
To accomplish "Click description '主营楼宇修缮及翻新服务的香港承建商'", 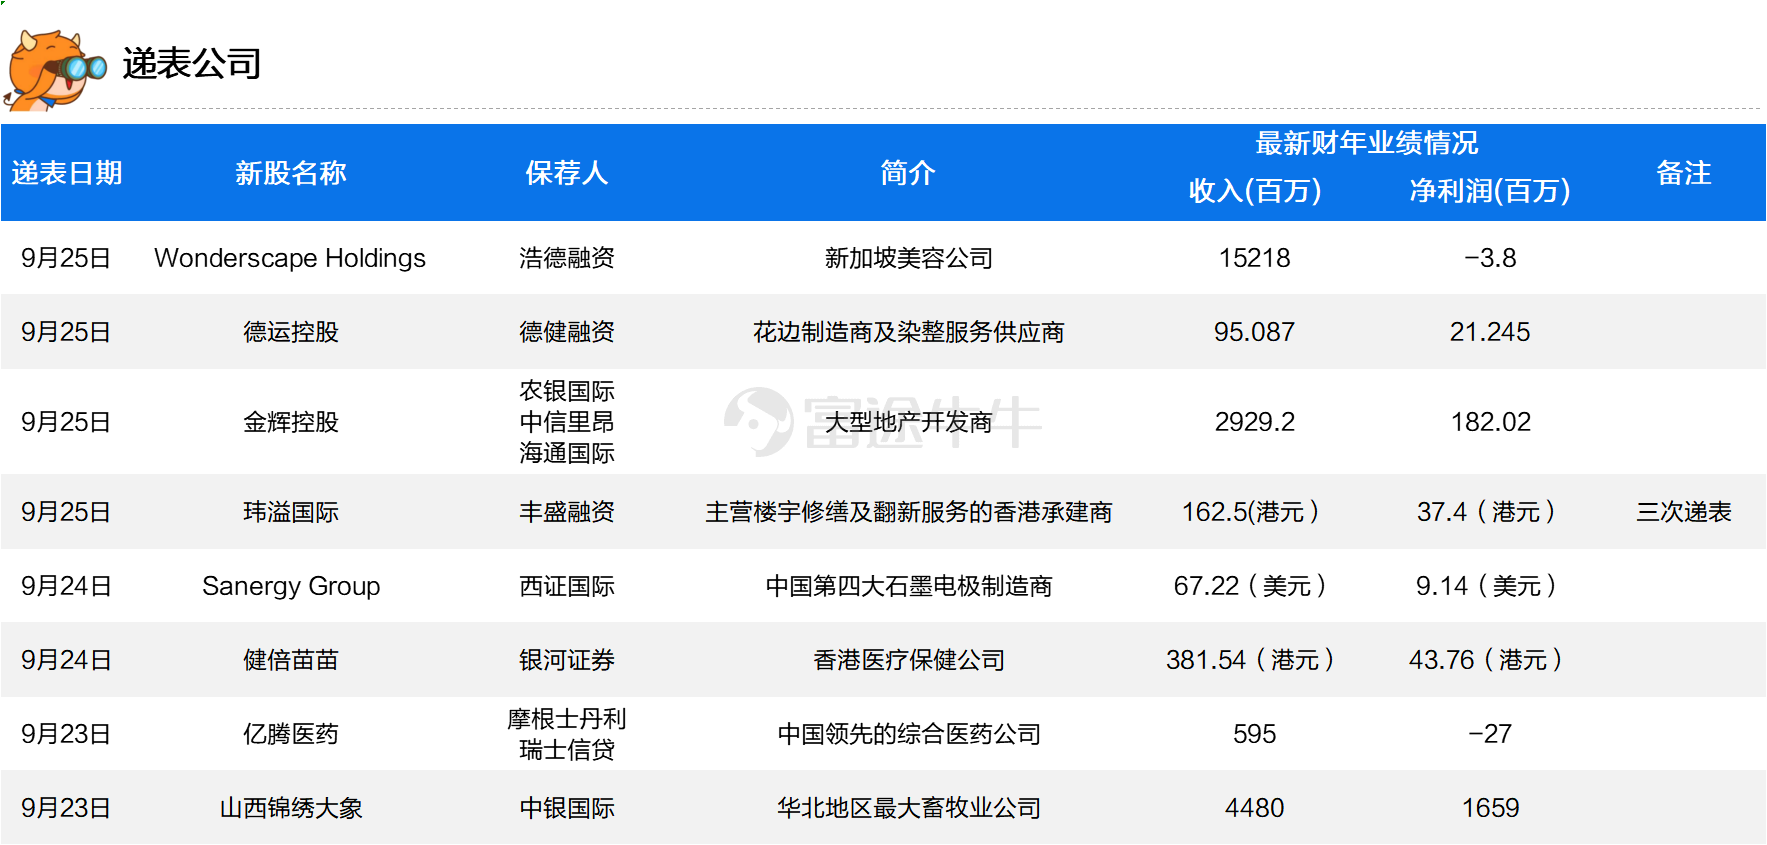I will point(908,512).
